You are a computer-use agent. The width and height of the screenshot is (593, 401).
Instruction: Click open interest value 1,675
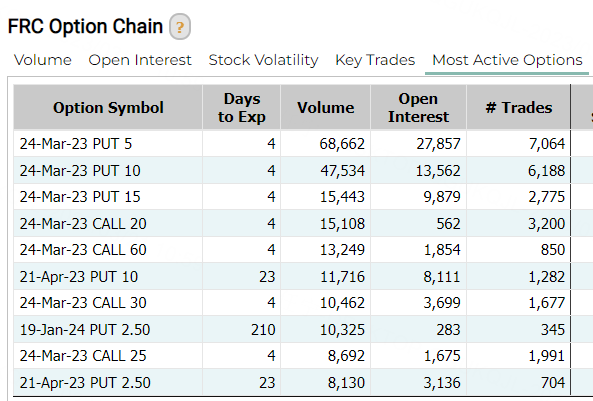click(x=442, y=356)
